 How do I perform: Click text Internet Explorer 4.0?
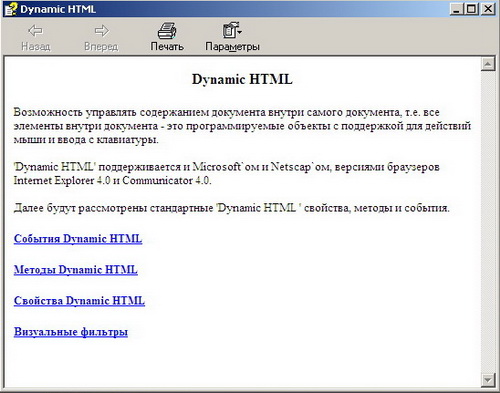[x=62, y=180]
